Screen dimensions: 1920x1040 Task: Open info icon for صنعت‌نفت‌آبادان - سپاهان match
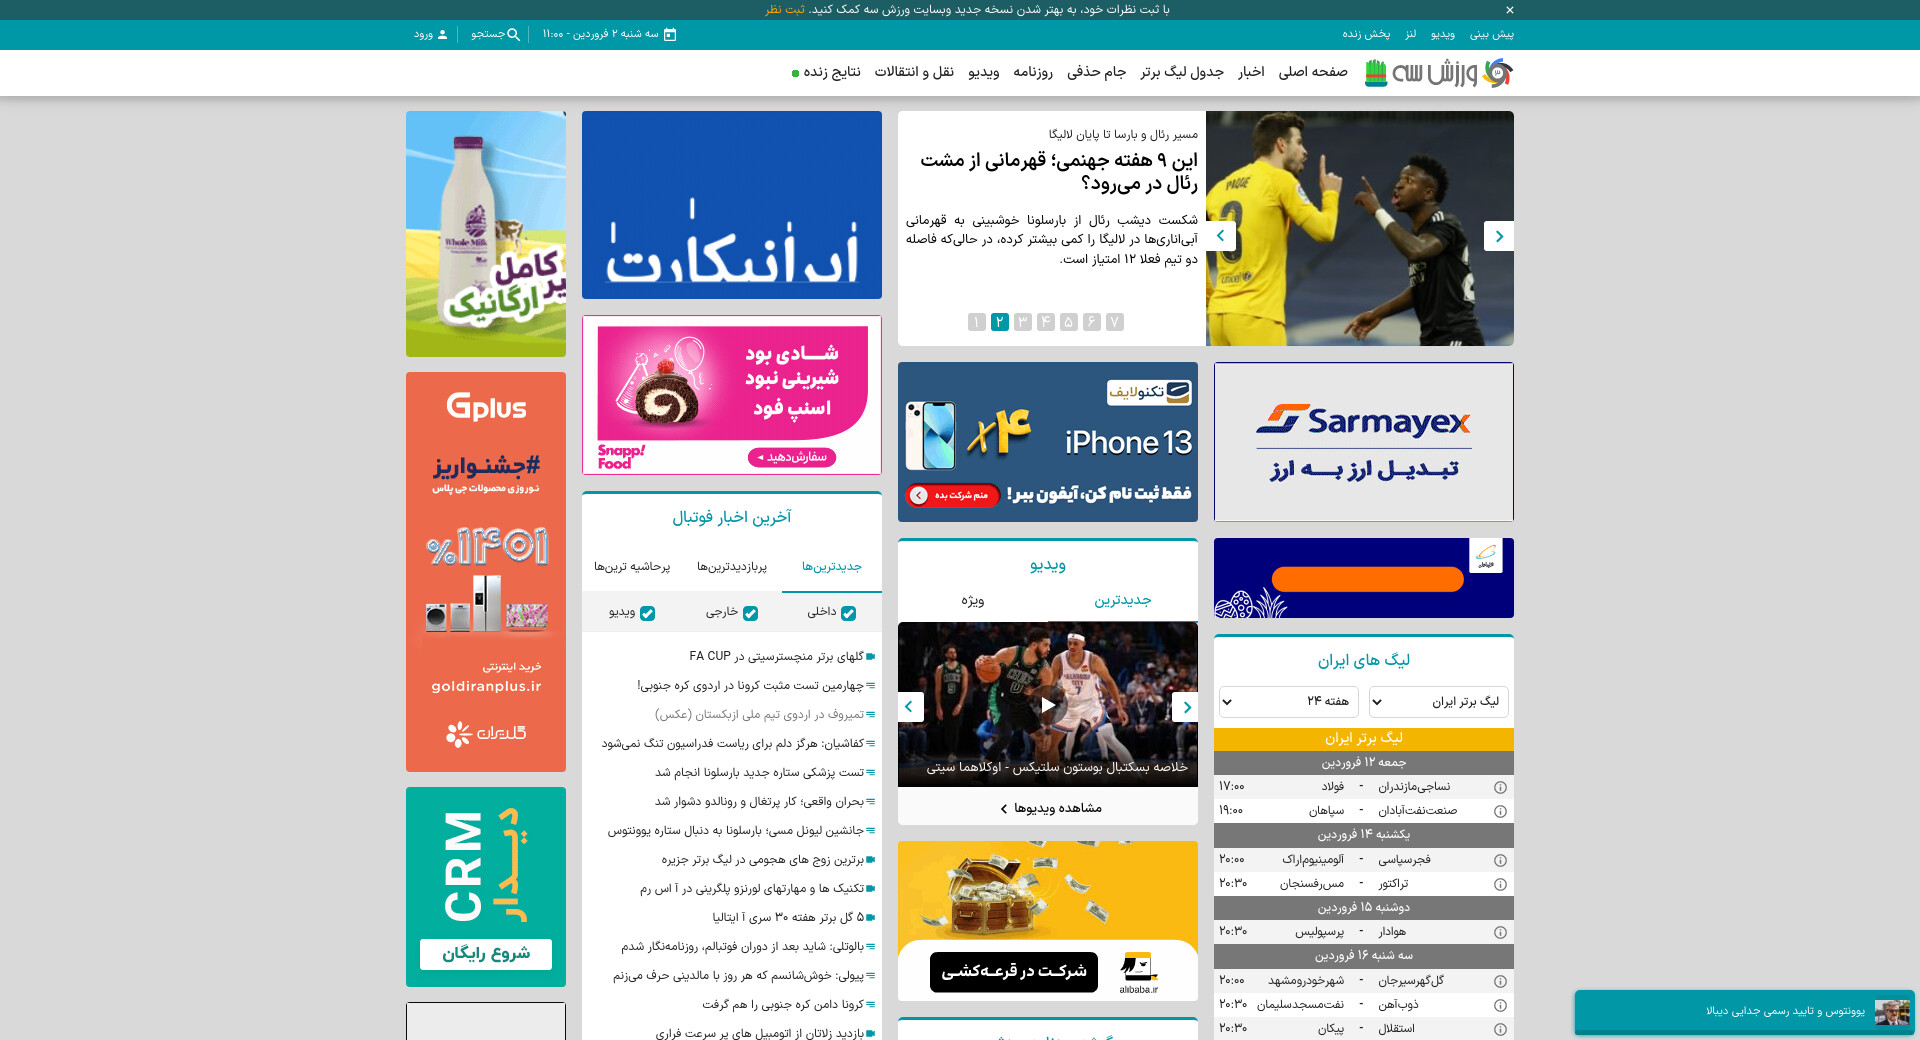pyautogui.click(x=1500, y=811)
